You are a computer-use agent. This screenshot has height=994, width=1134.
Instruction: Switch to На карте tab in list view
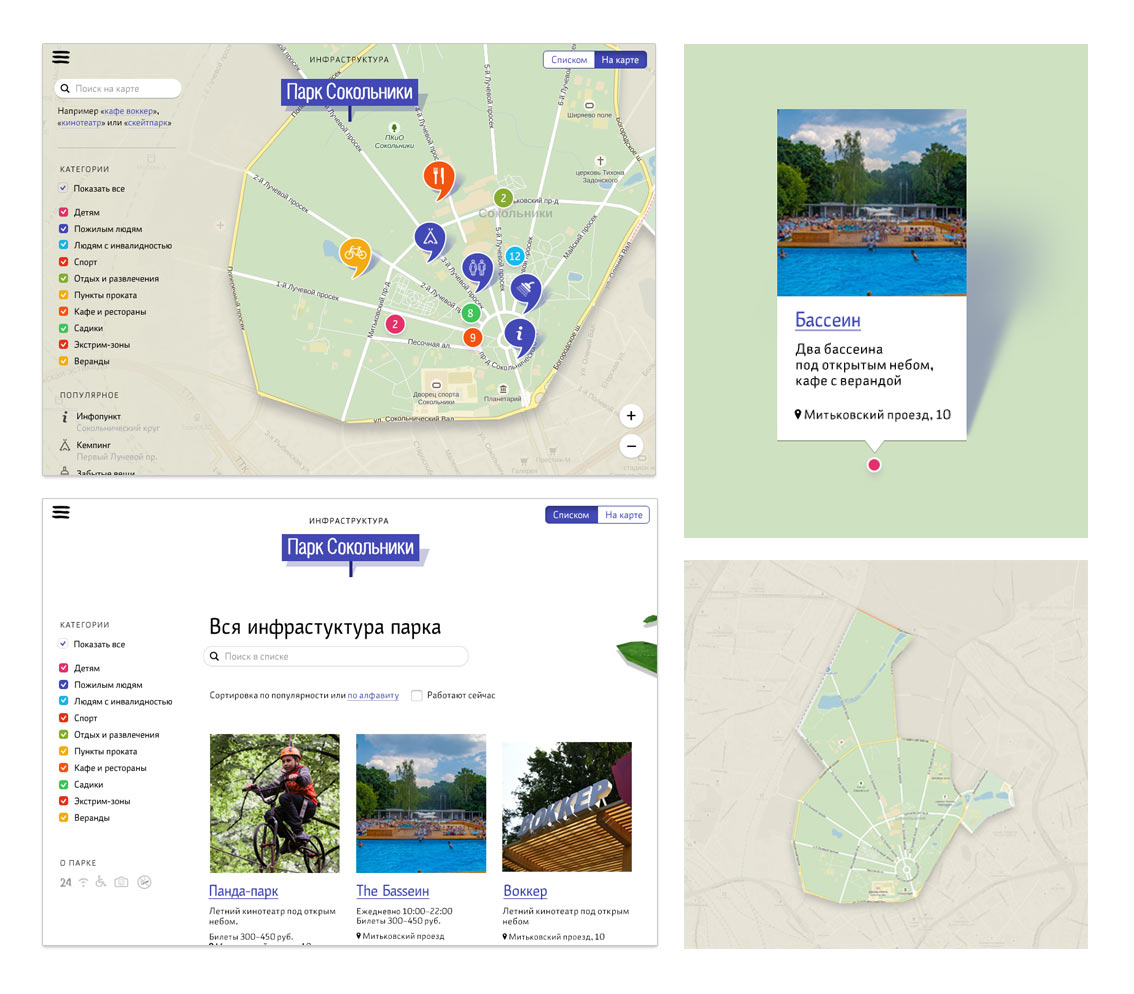[623, 515]
